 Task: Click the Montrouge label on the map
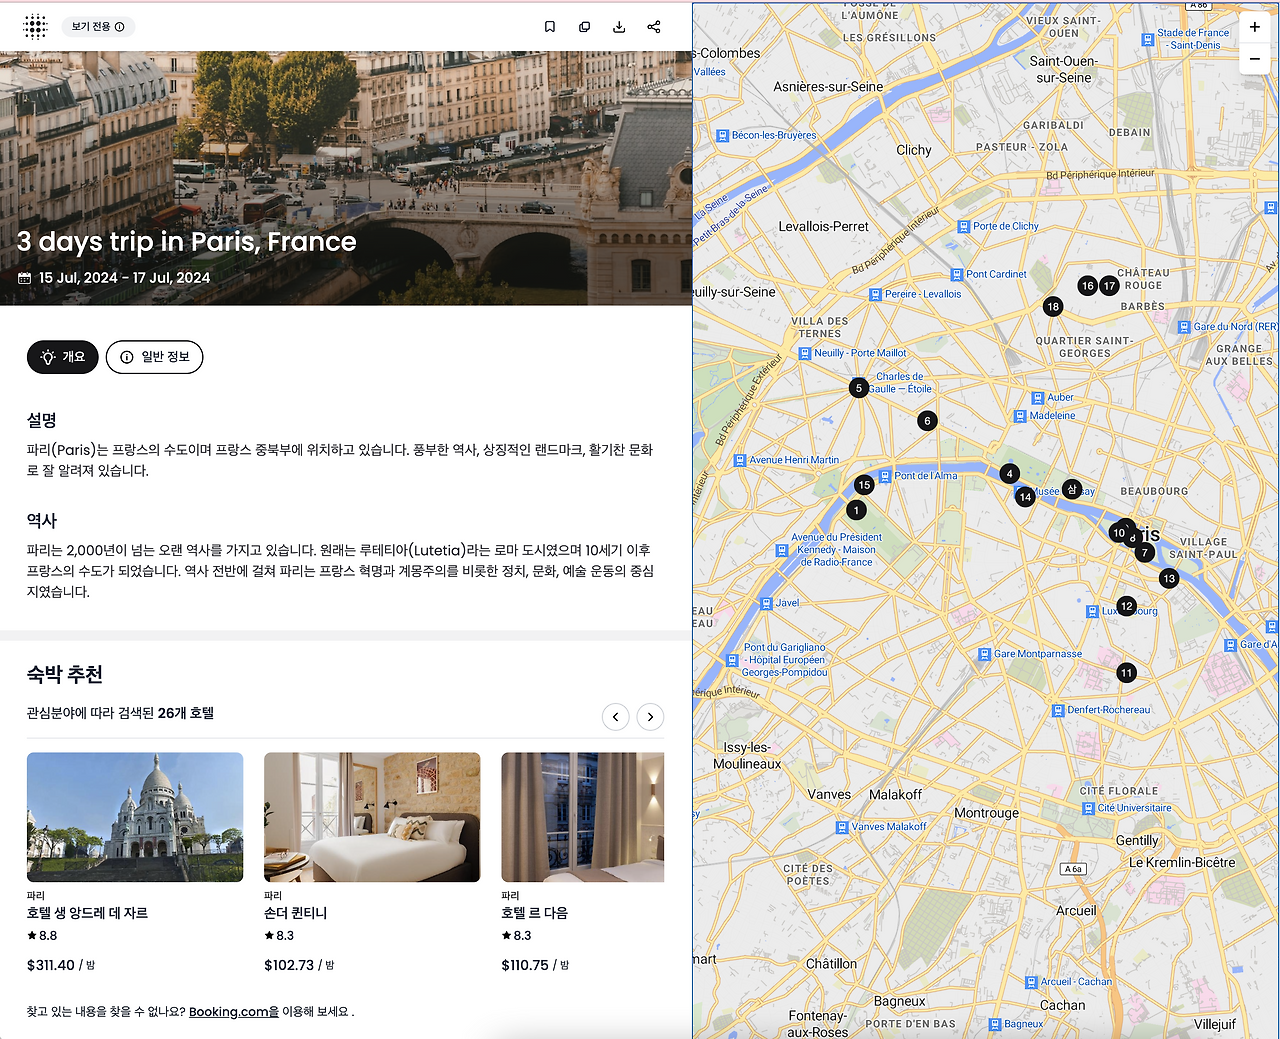point(987,813)
